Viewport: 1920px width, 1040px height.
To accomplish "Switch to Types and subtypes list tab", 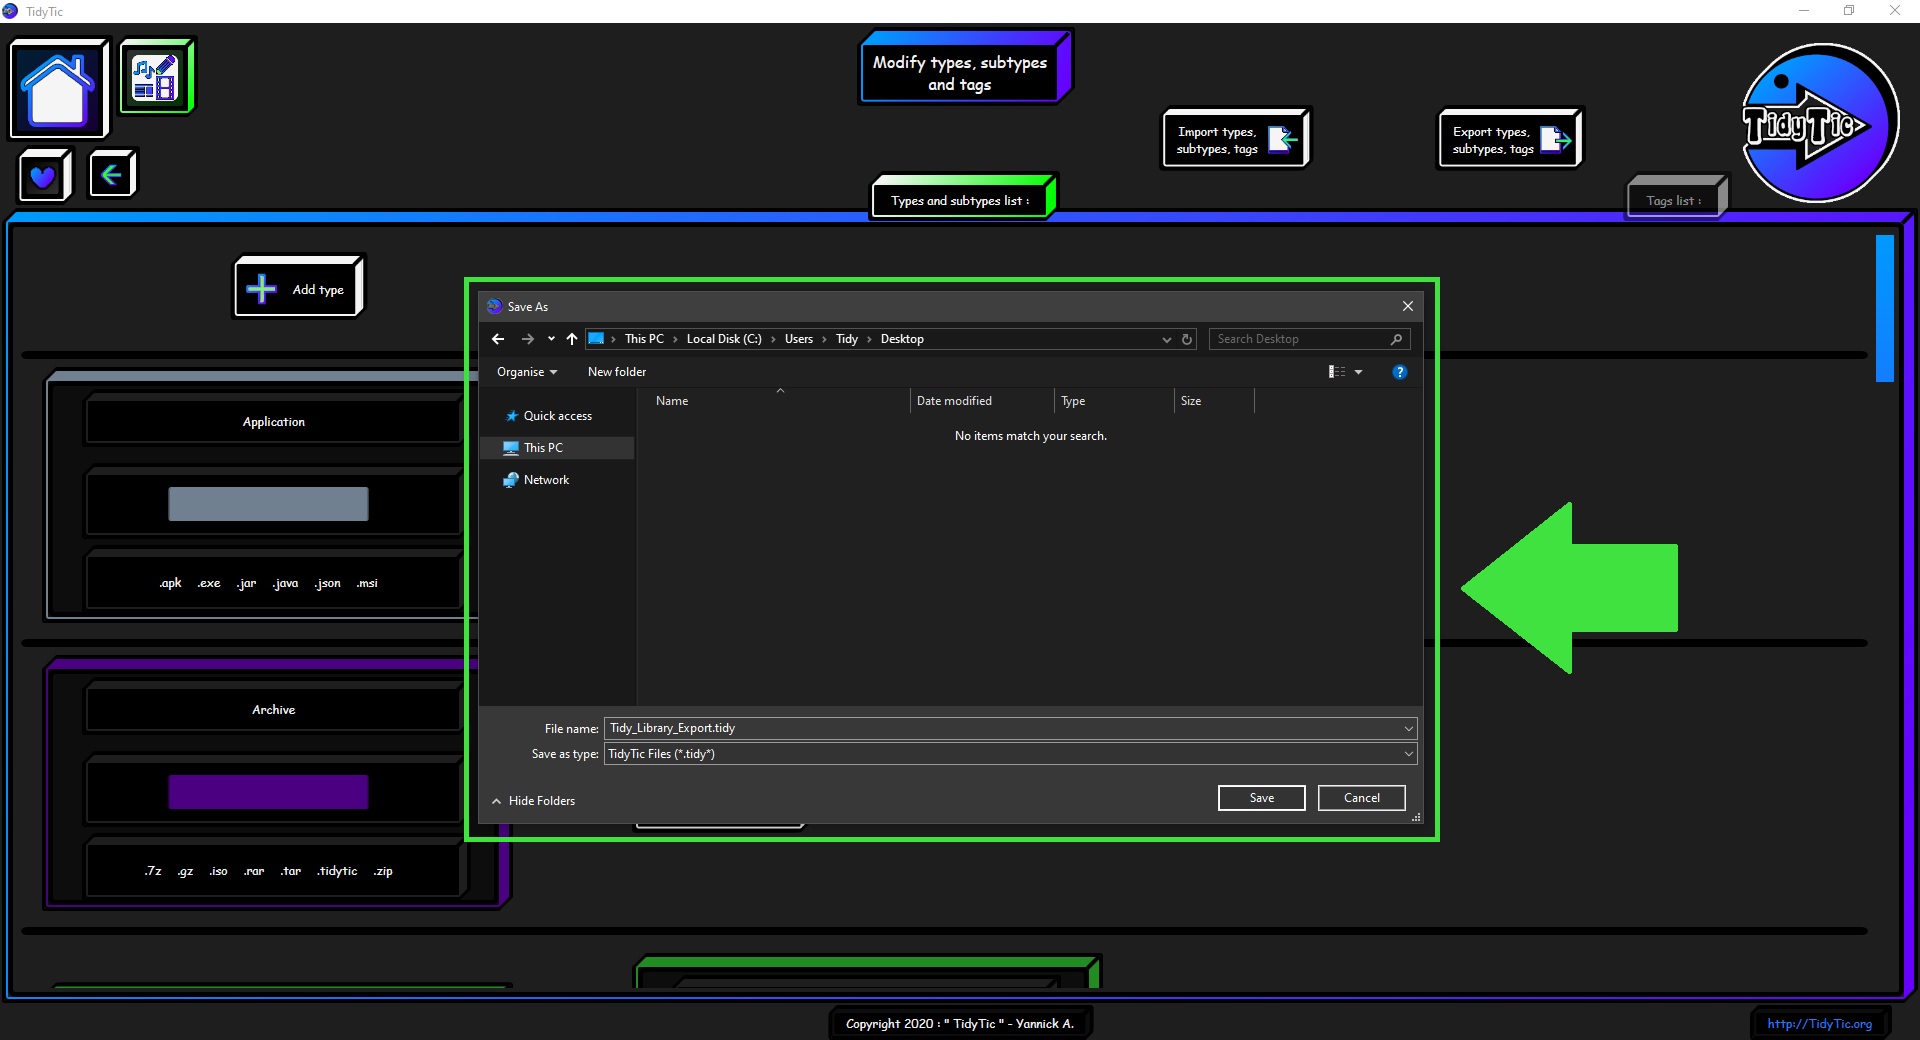I will 960,200.
